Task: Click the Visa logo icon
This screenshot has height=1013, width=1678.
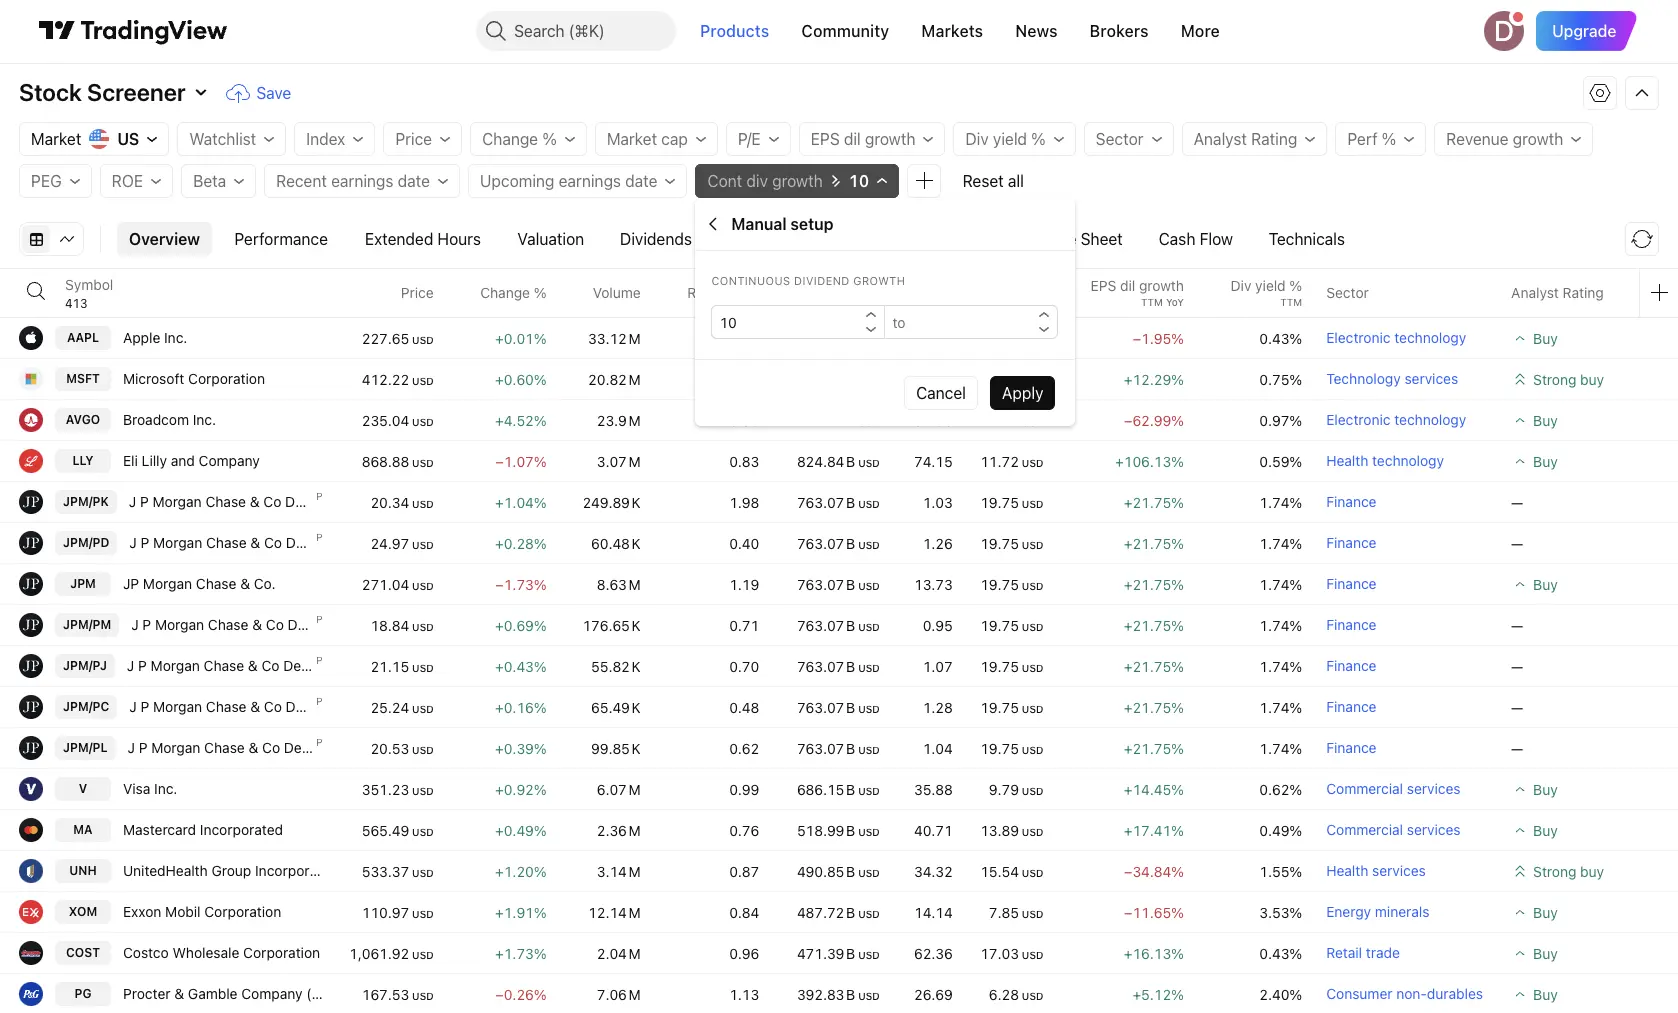Action: (31, 789)
